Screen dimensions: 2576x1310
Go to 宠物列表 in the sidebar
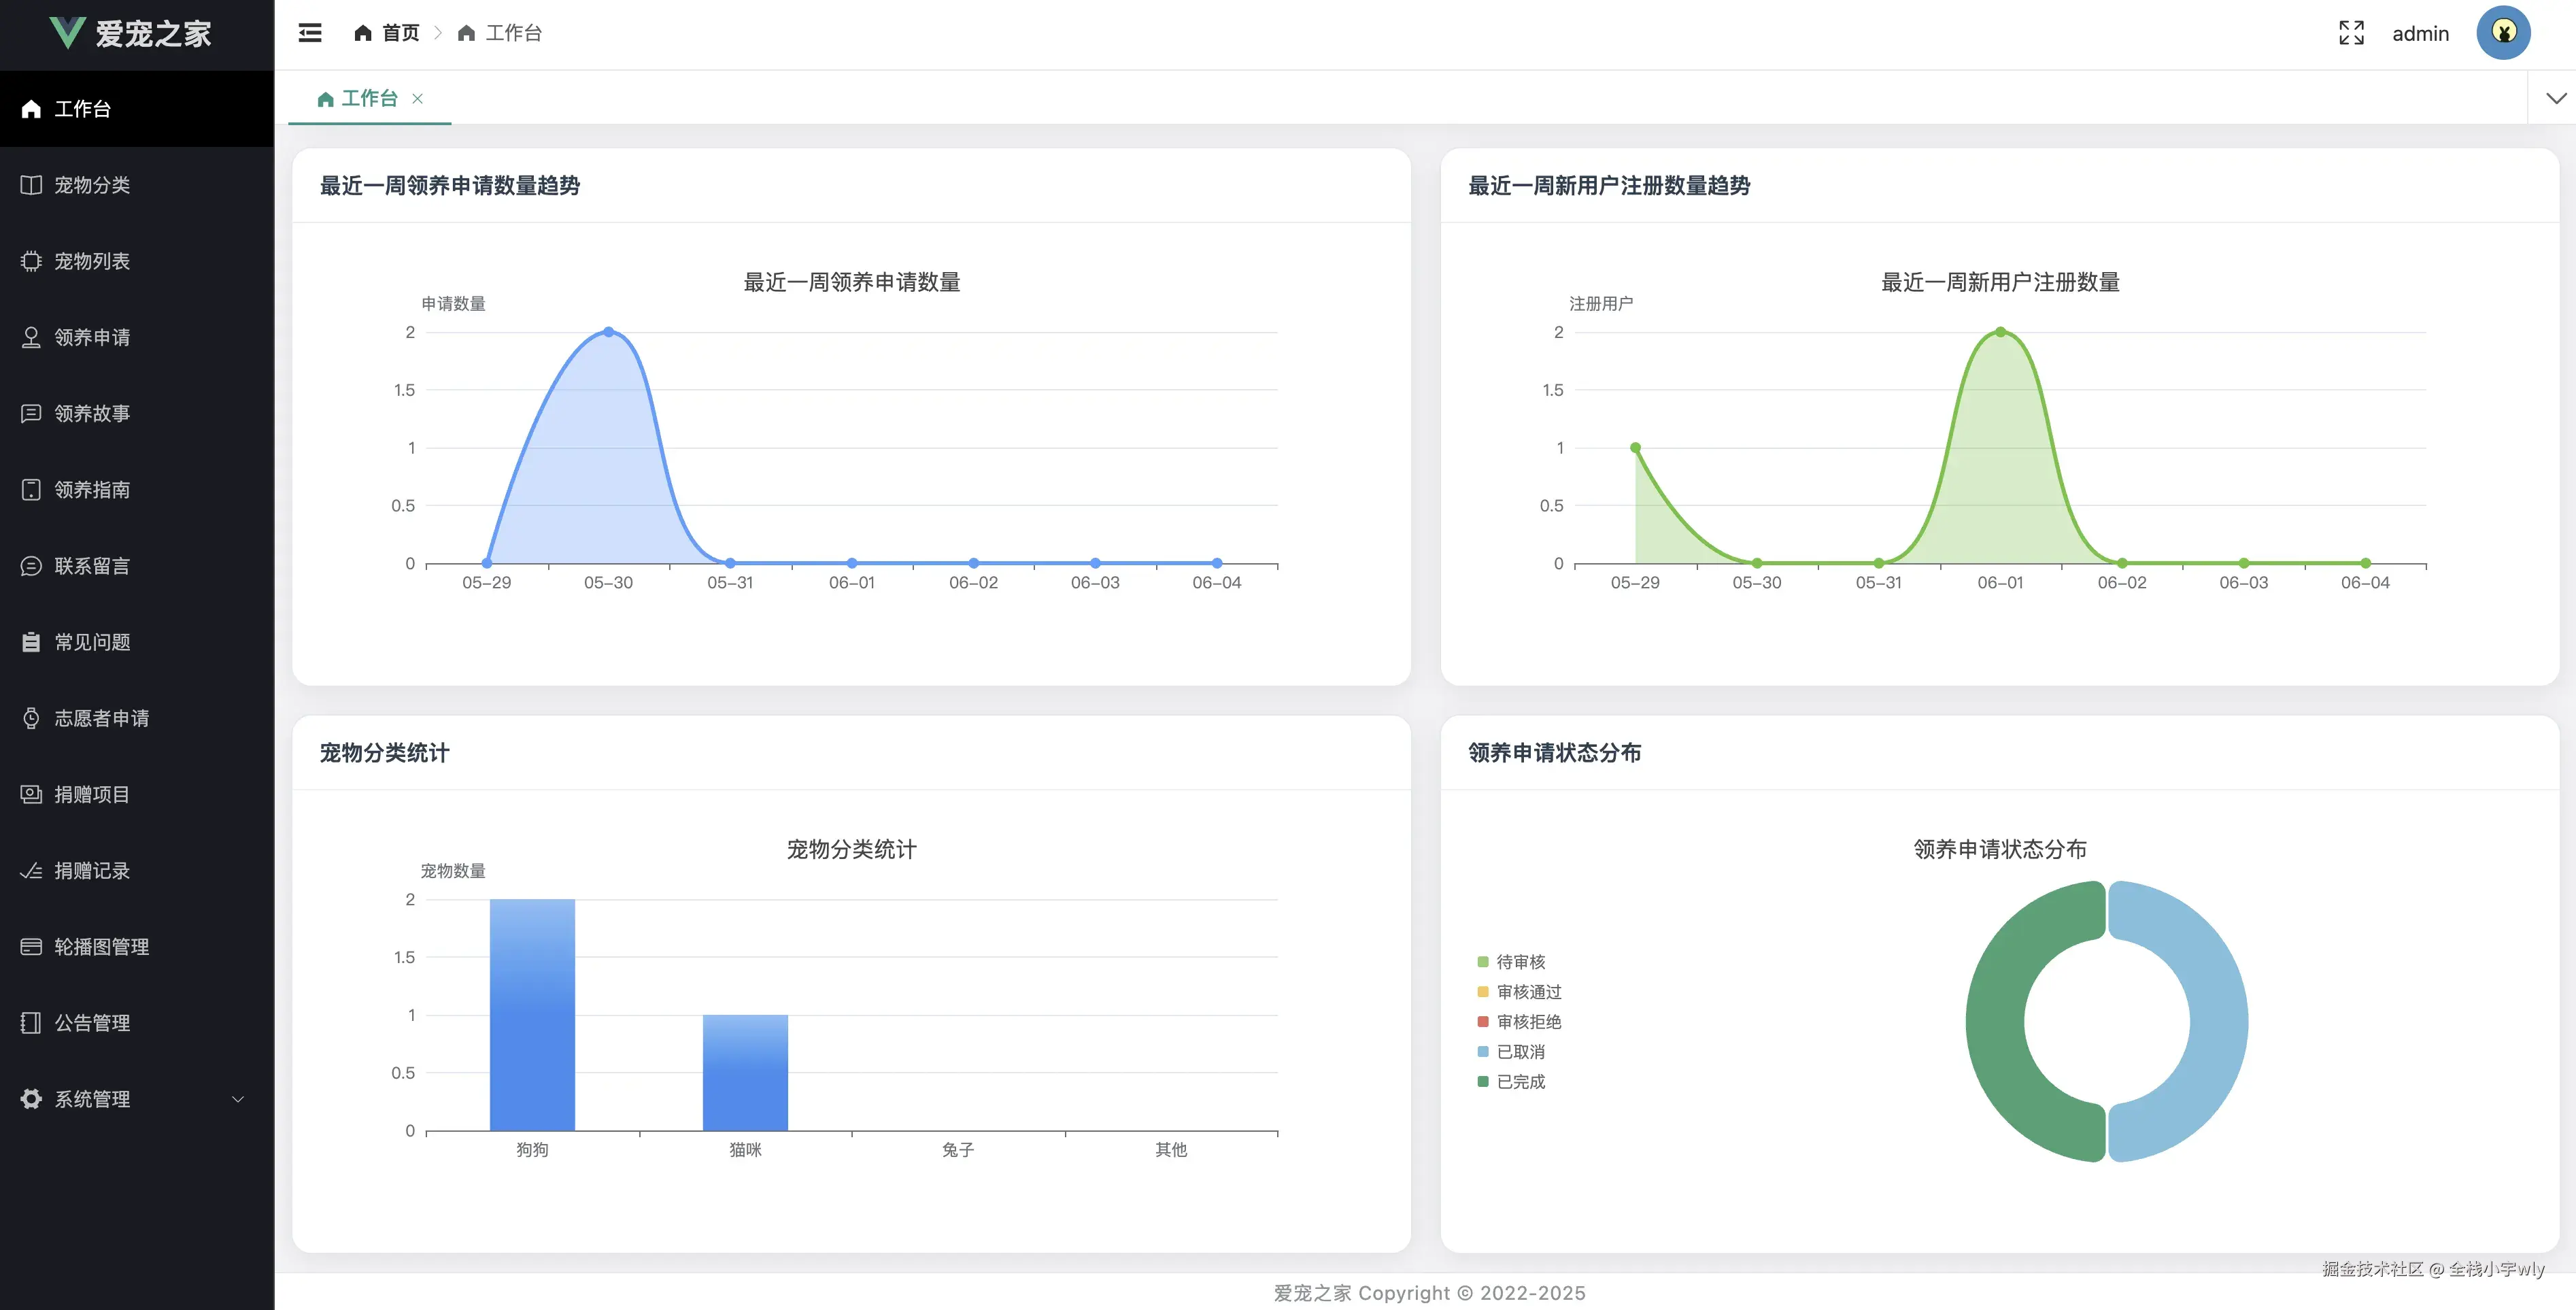click(x=92, y=261)
